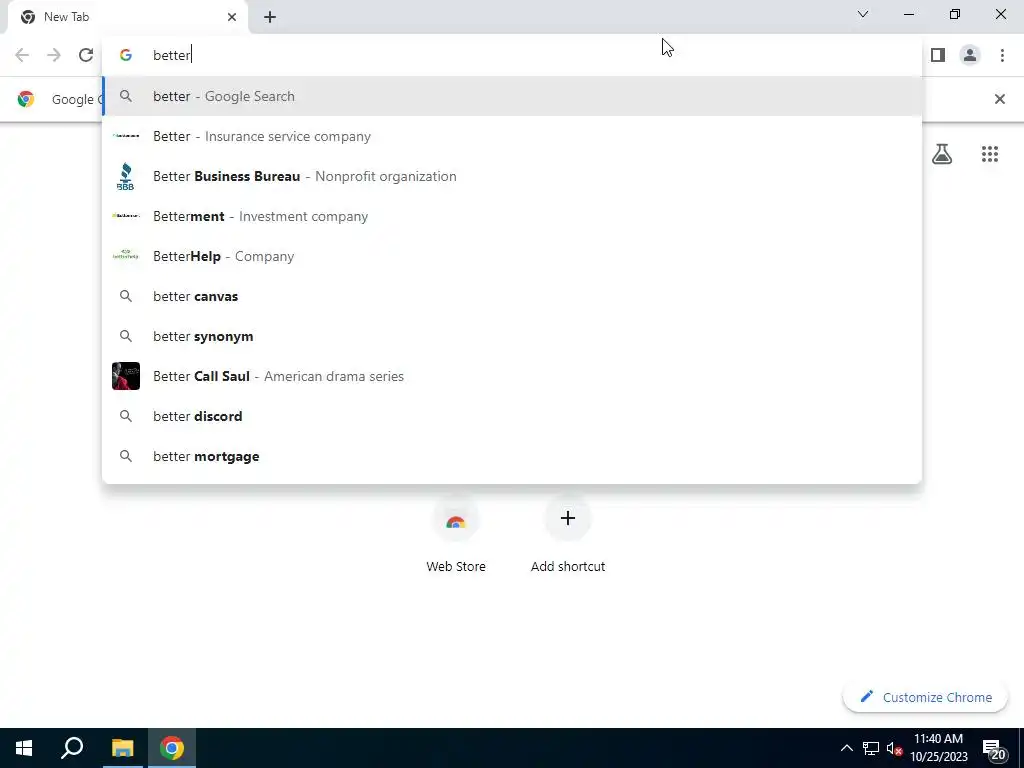Click the Chrome logo in the info bar
This screenshot has height=768, width=1024.
pos(26,99)
